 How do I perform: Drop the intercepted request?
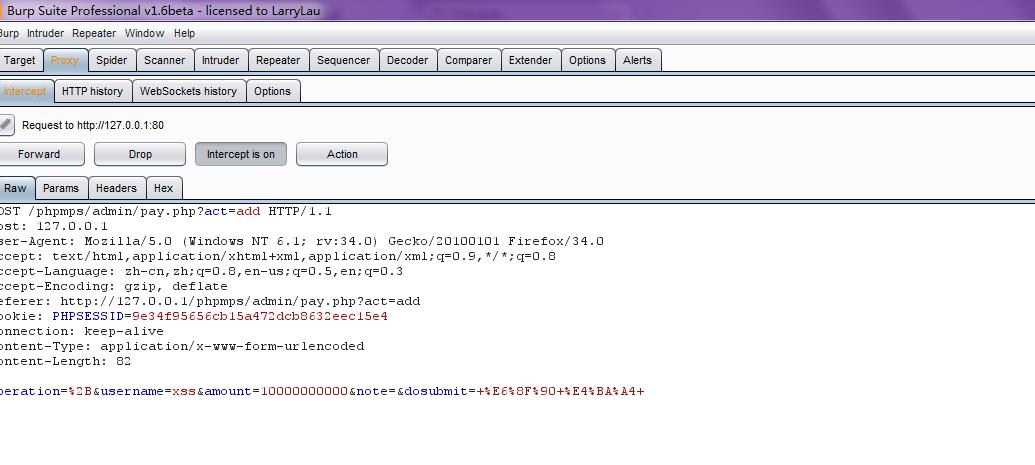(x=140, y=154)
